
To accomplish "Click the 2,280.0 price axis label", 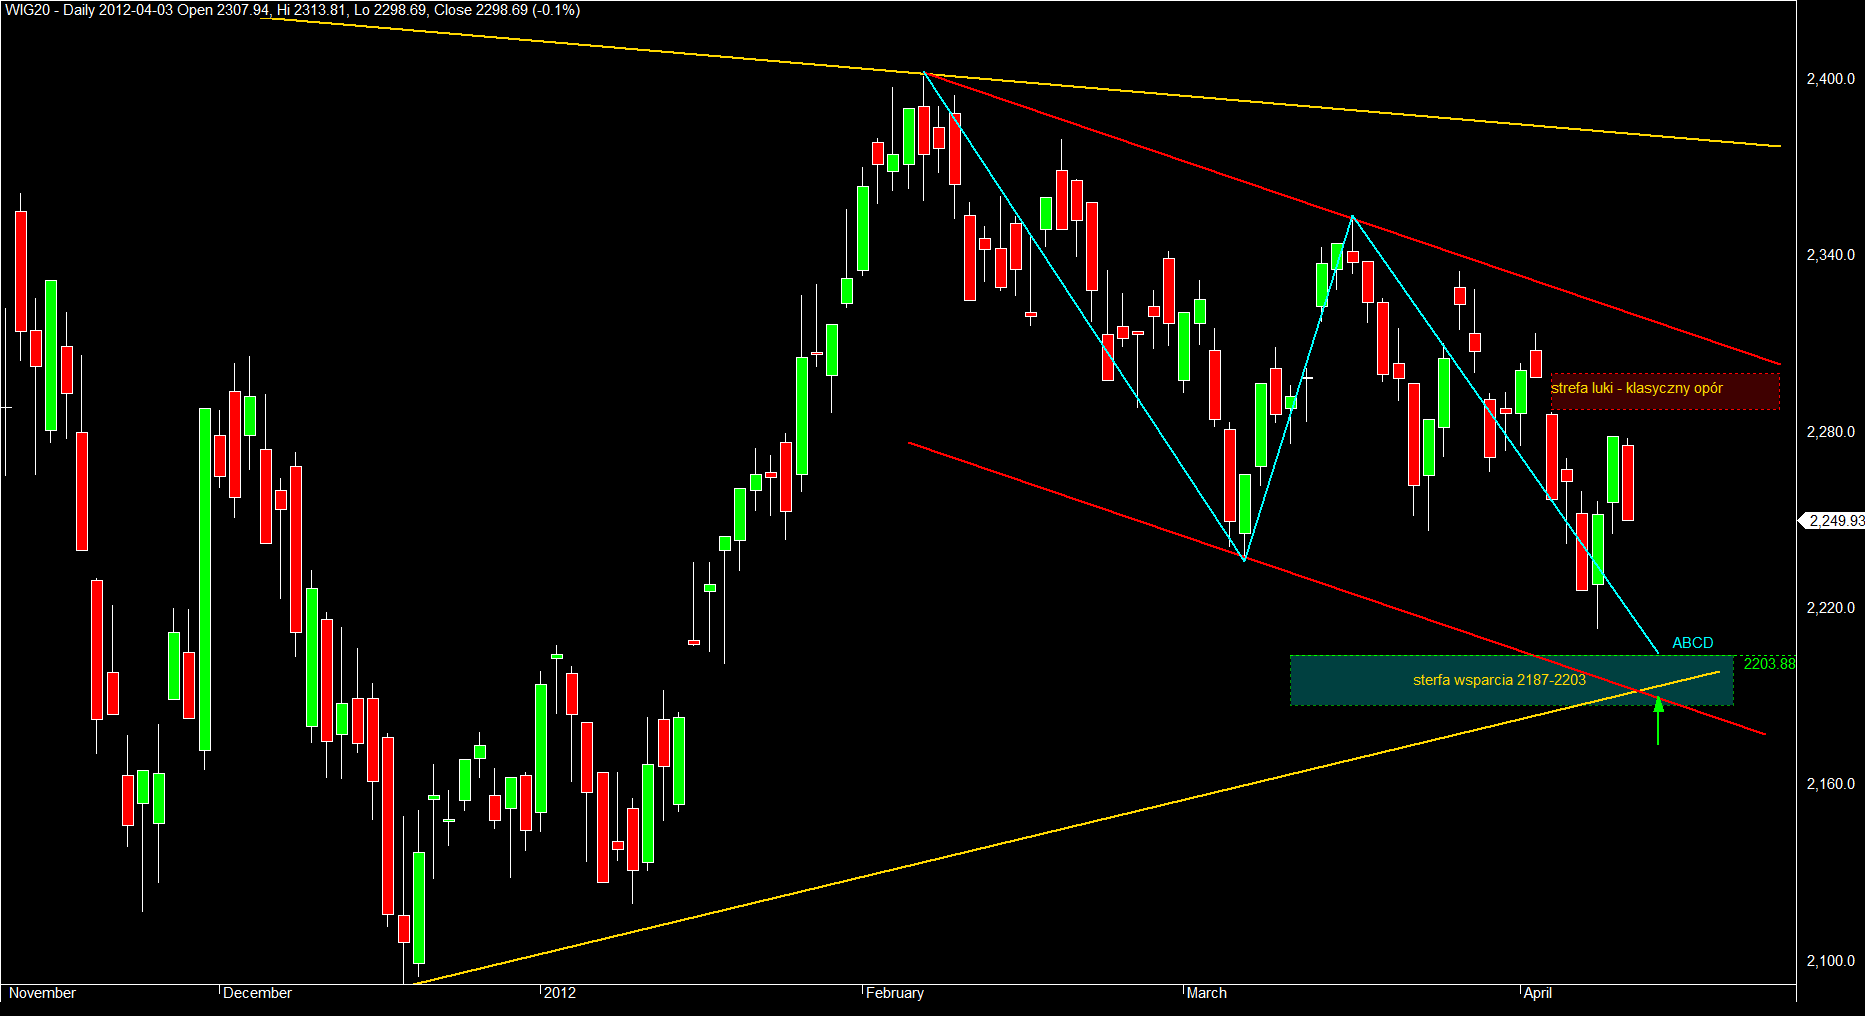I will (x=1830, y=432).
